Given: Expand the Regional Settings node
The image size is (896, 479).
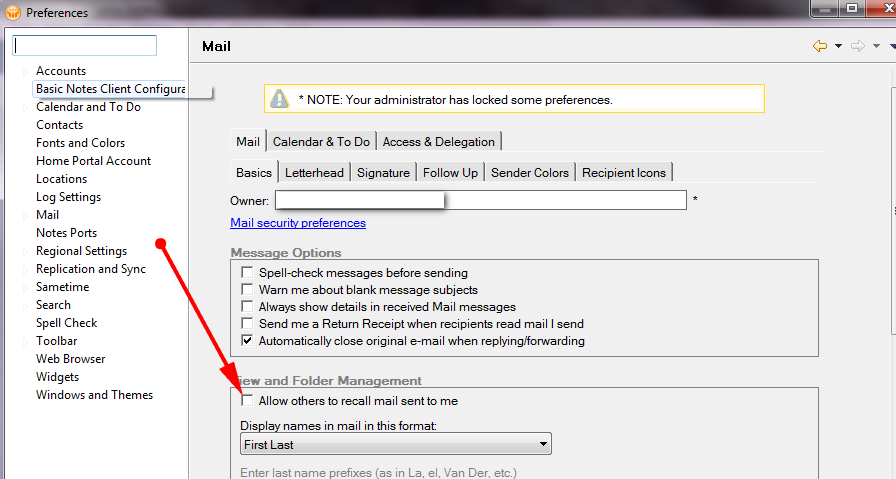Looking at the screenshot, I should [25, 252].
